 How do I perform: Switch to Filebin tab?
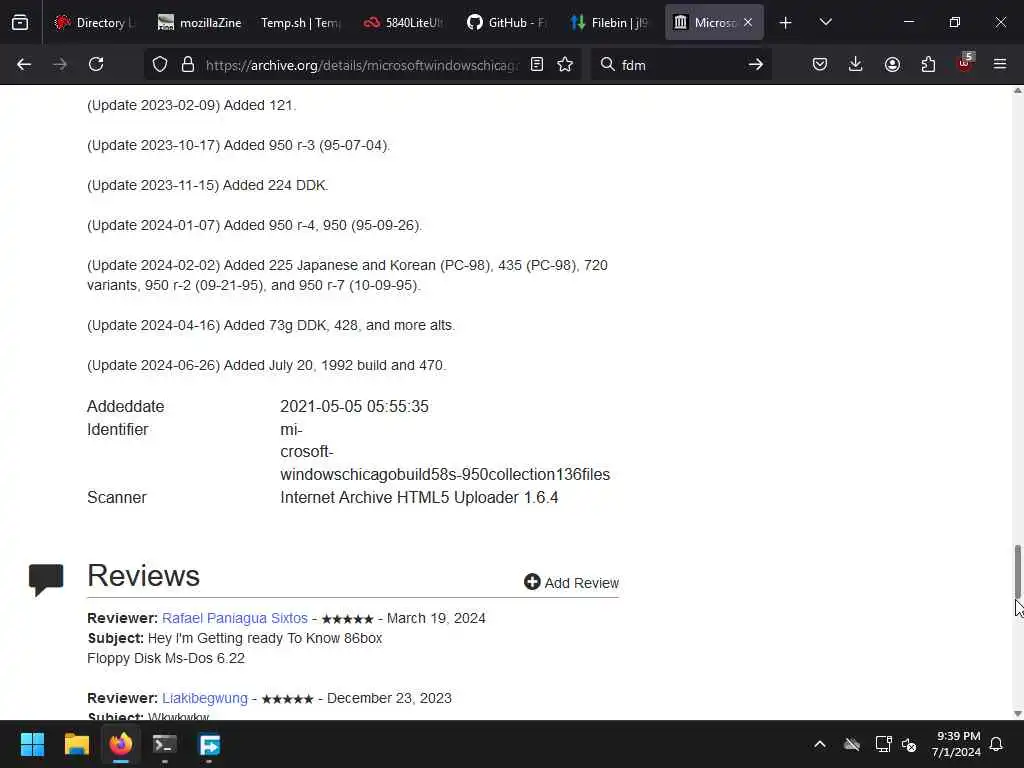609,22
